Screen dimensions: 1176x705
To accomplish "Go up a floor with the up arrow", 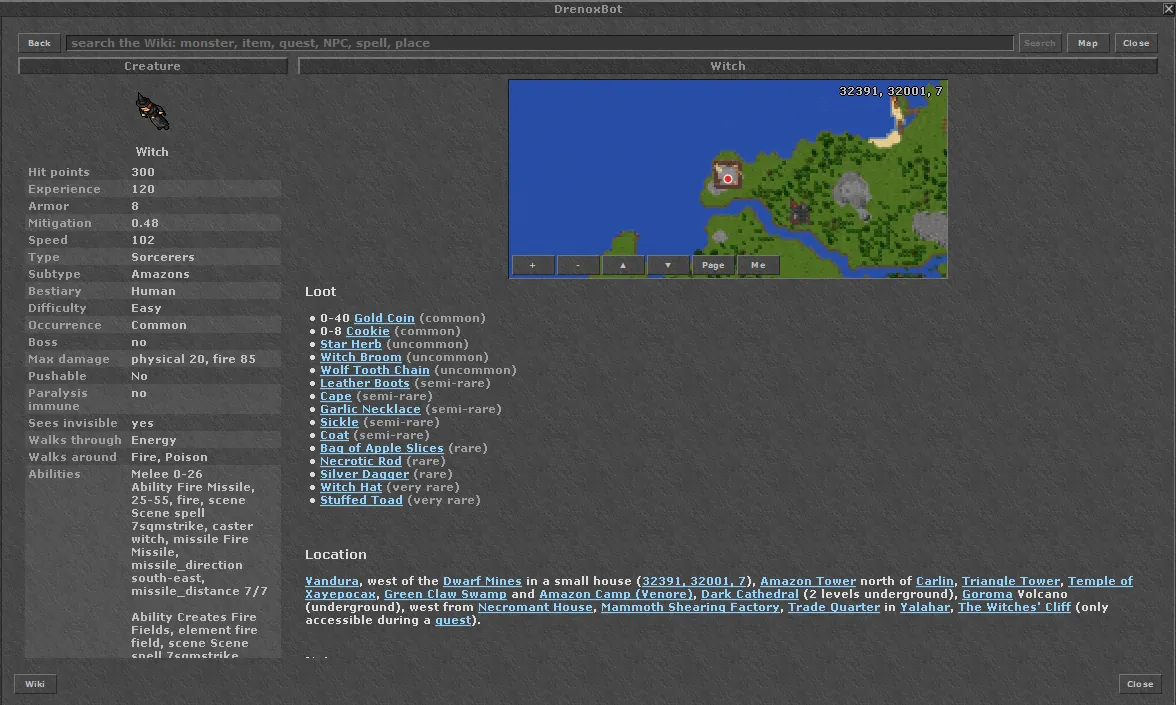I will (x=622, y=266).
